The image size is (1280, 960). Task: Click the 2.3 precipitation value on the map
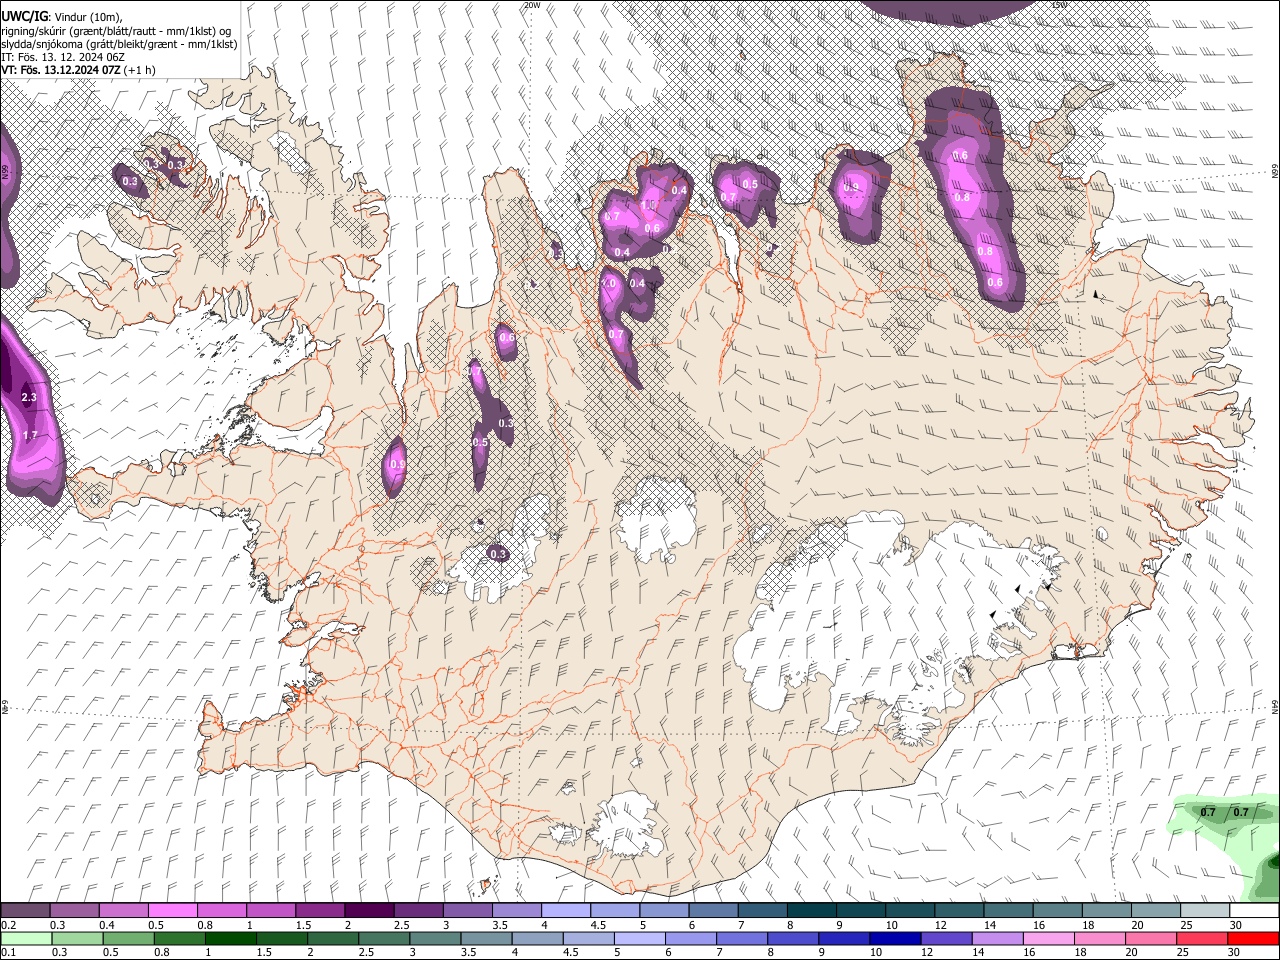coord(29,398)
